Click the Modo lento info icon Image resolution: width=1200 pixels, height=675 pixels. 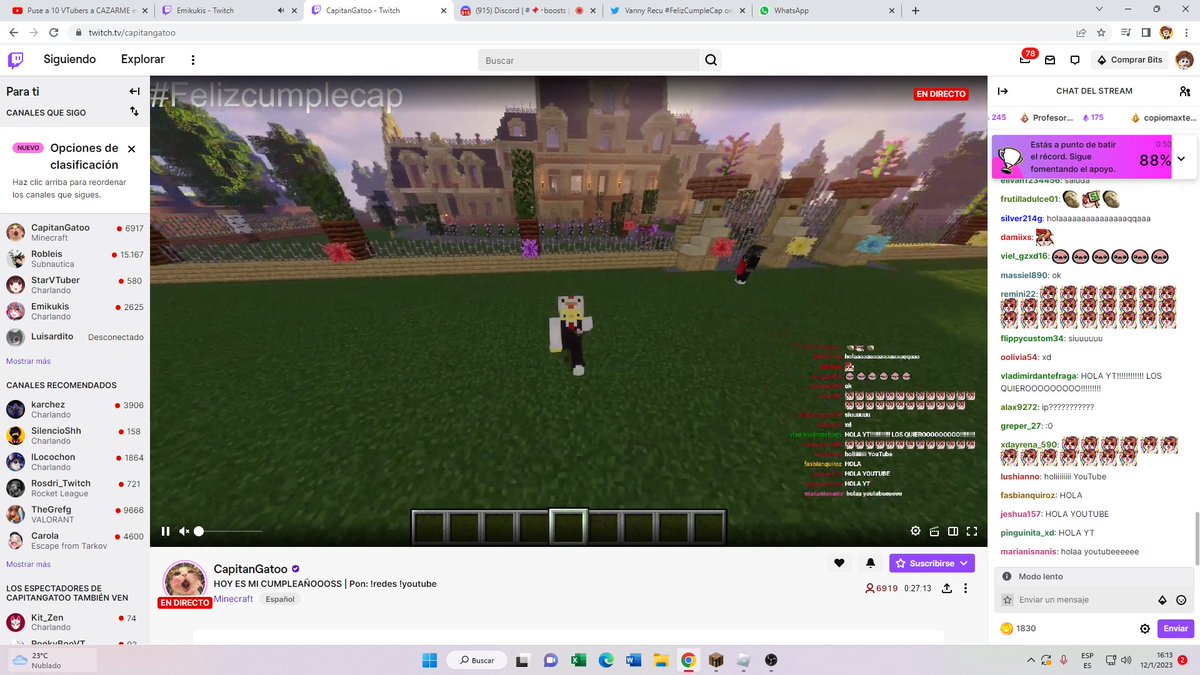click(1007, 577)
